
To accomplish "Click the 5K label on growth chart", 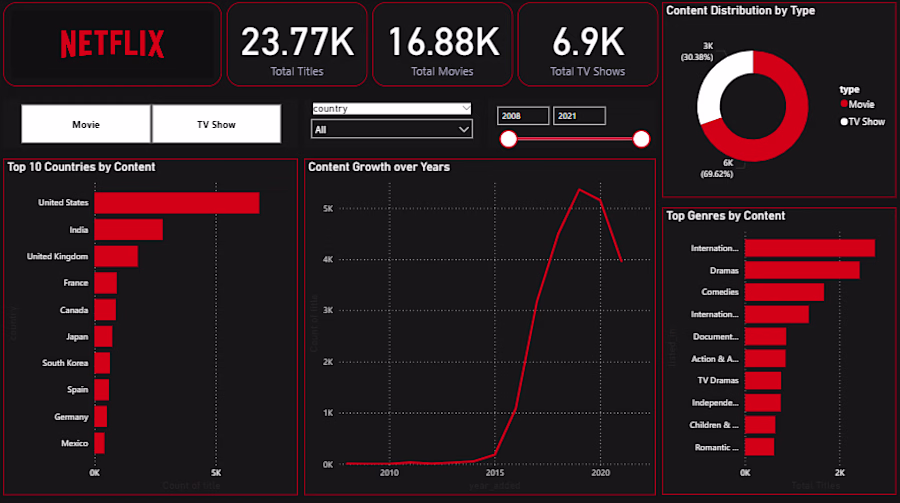I will click(328, 208).
